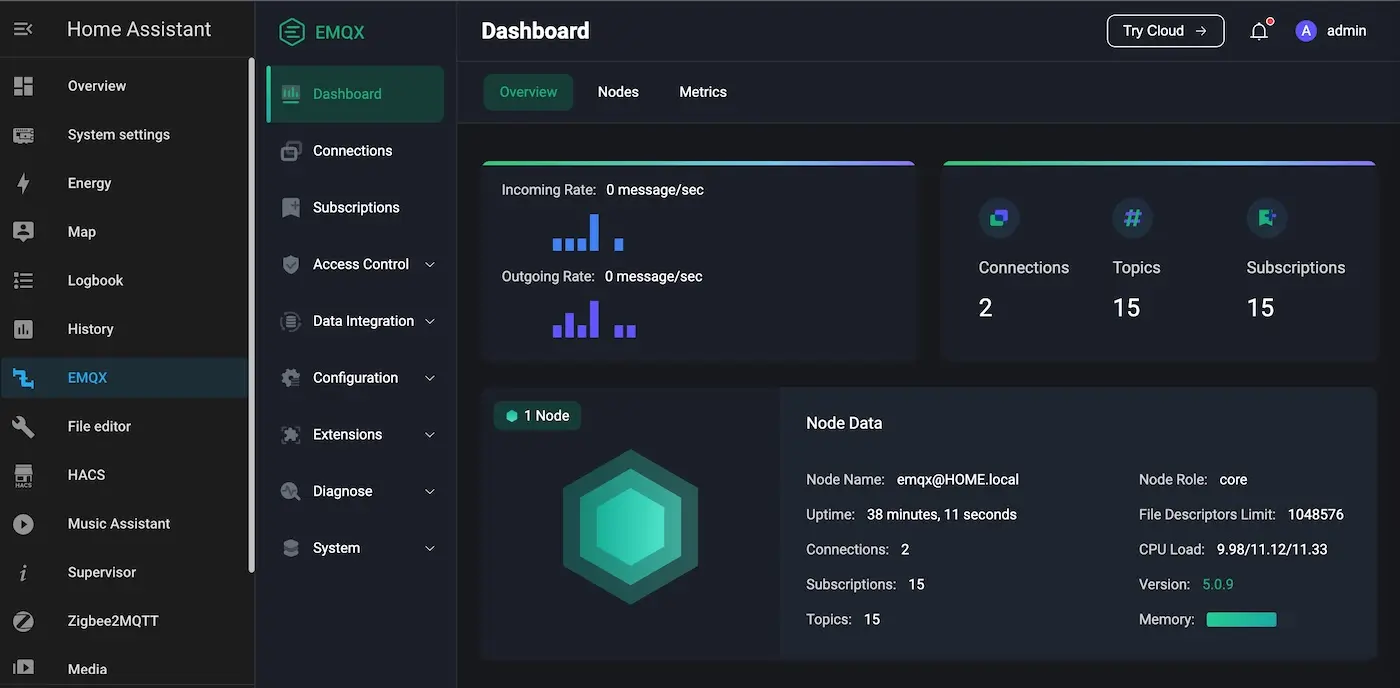Click the EMQX logo icon

(292, 32)
